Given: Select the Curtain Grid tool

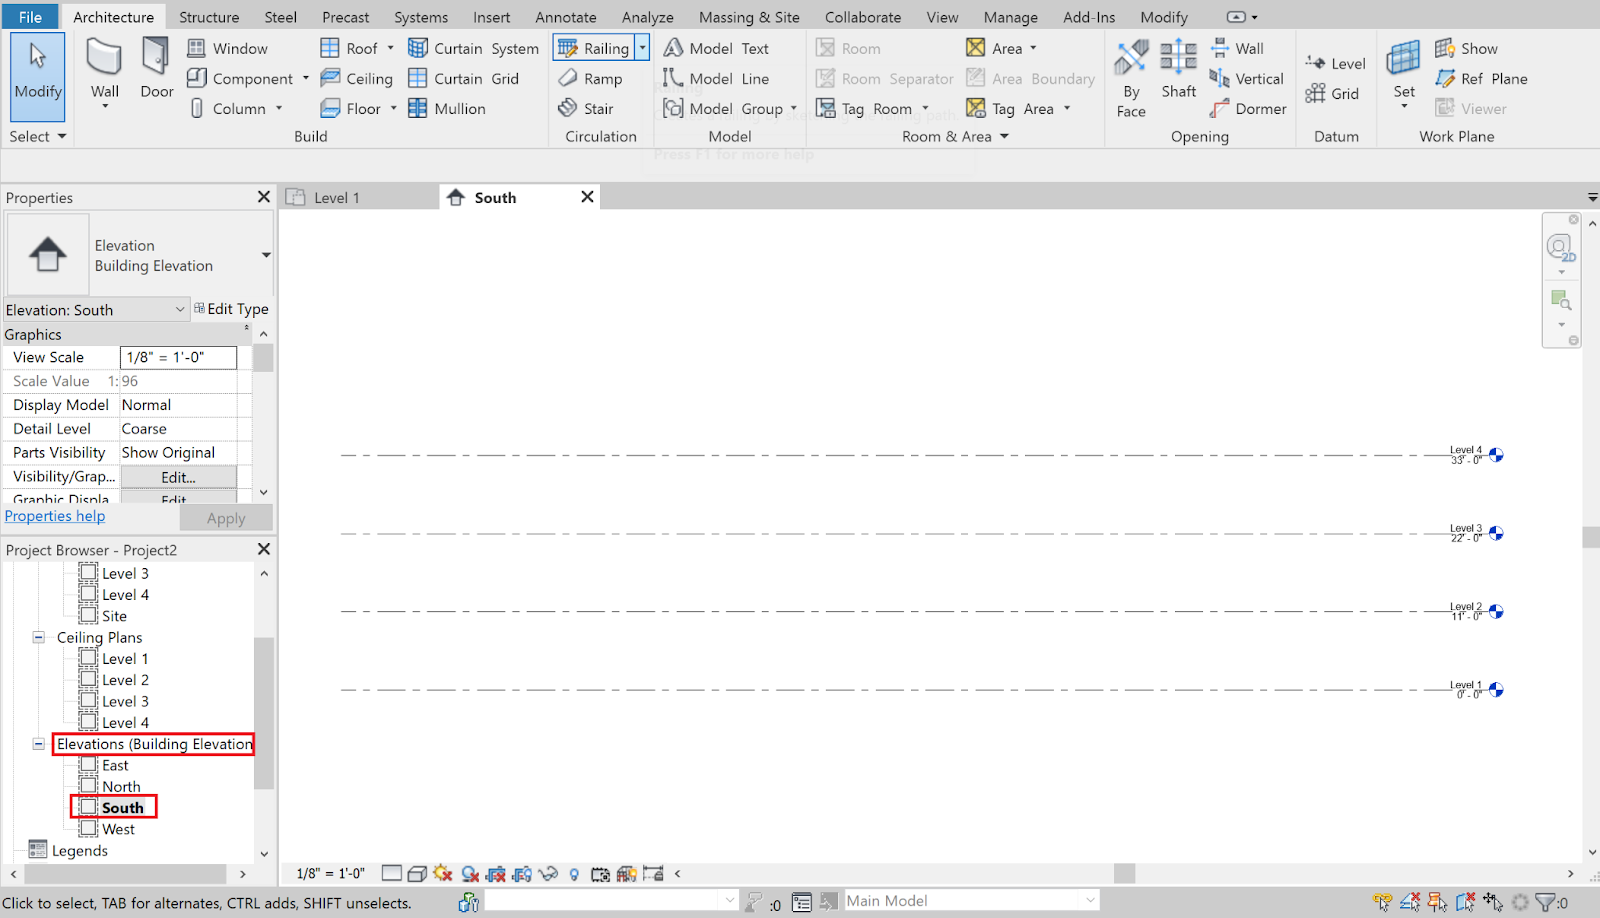Looking at the screenshot, I should tap(463, 78).
